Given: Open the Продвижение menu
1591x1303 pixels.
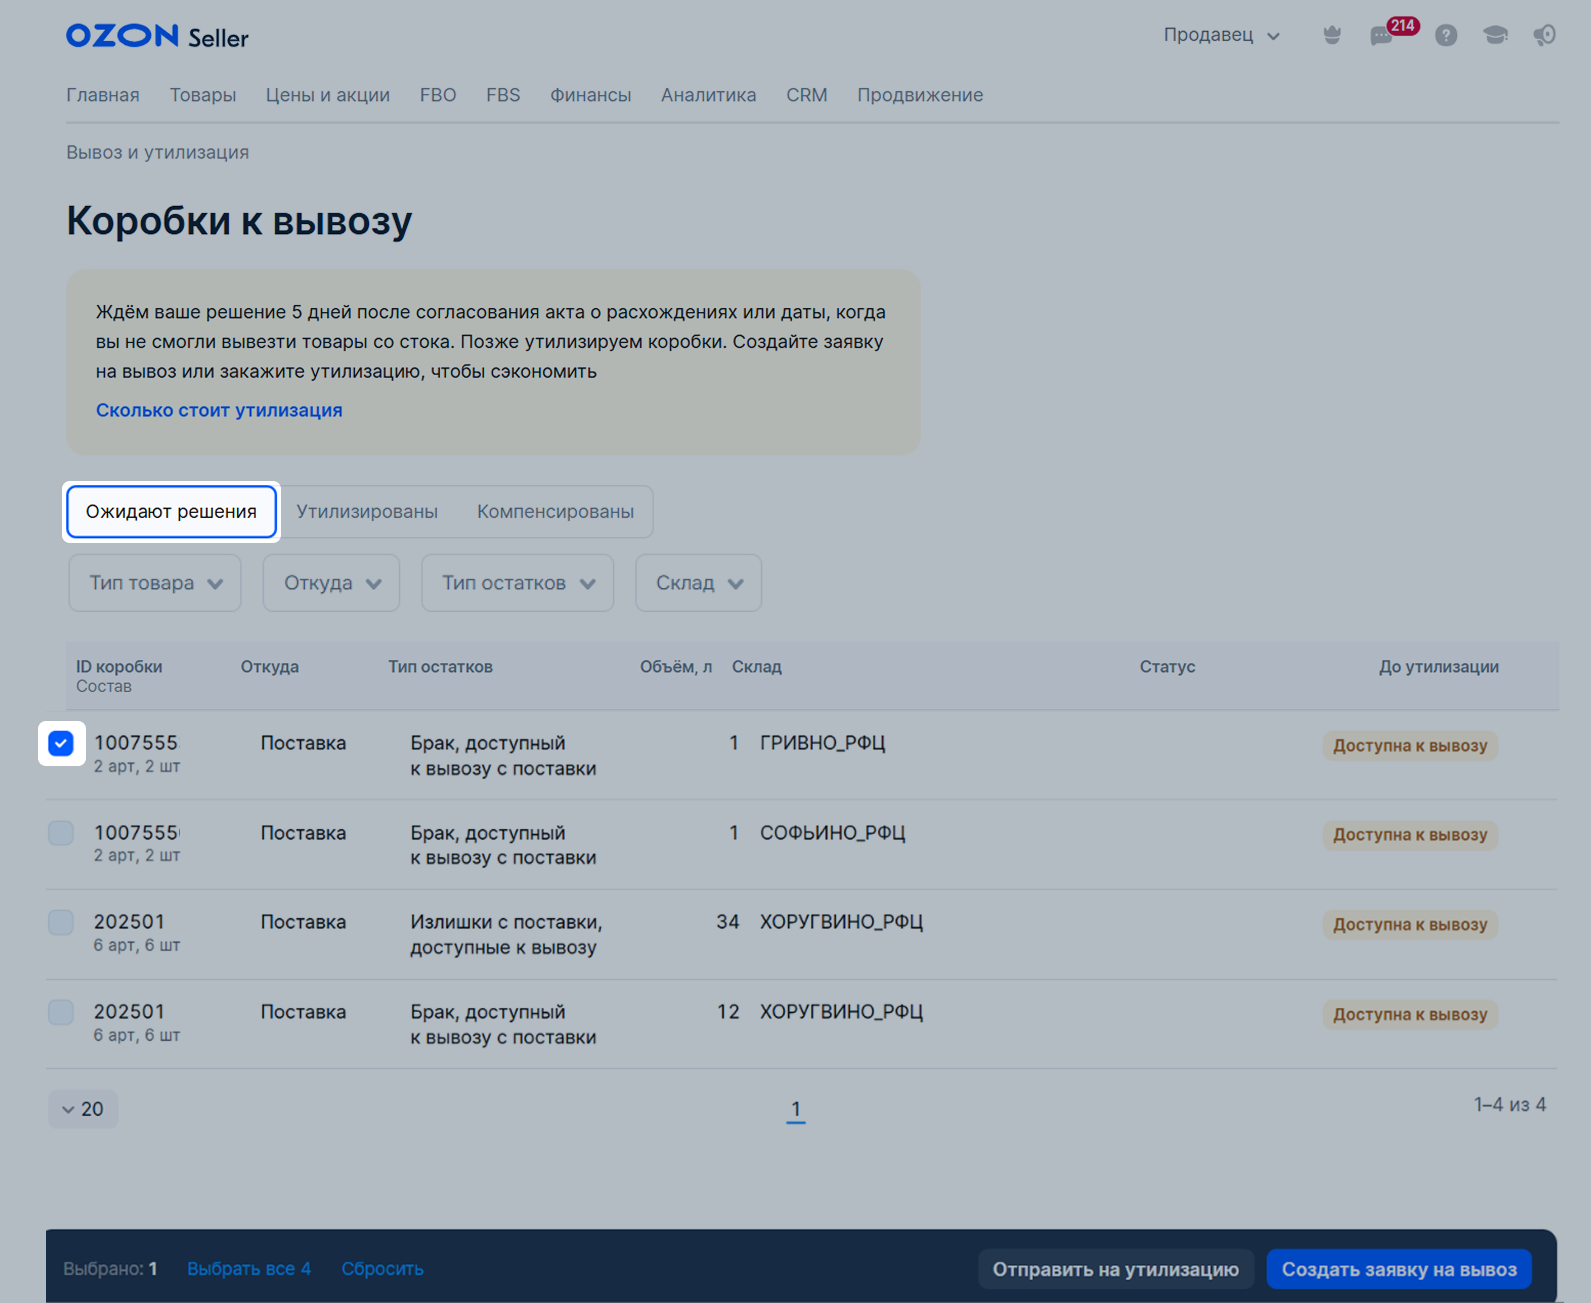Looking at the screenshot, I should coord(920,95).
